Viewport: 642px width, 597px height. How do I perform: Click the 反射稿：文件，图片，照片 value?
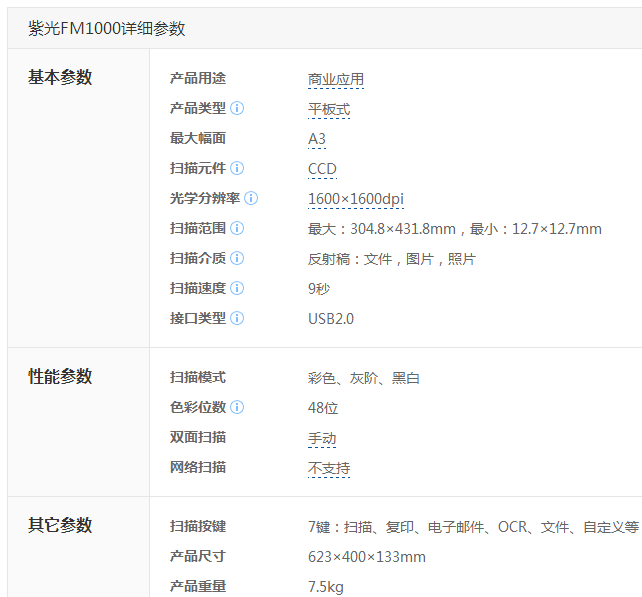pyautogui.click(x=391, y=259)
